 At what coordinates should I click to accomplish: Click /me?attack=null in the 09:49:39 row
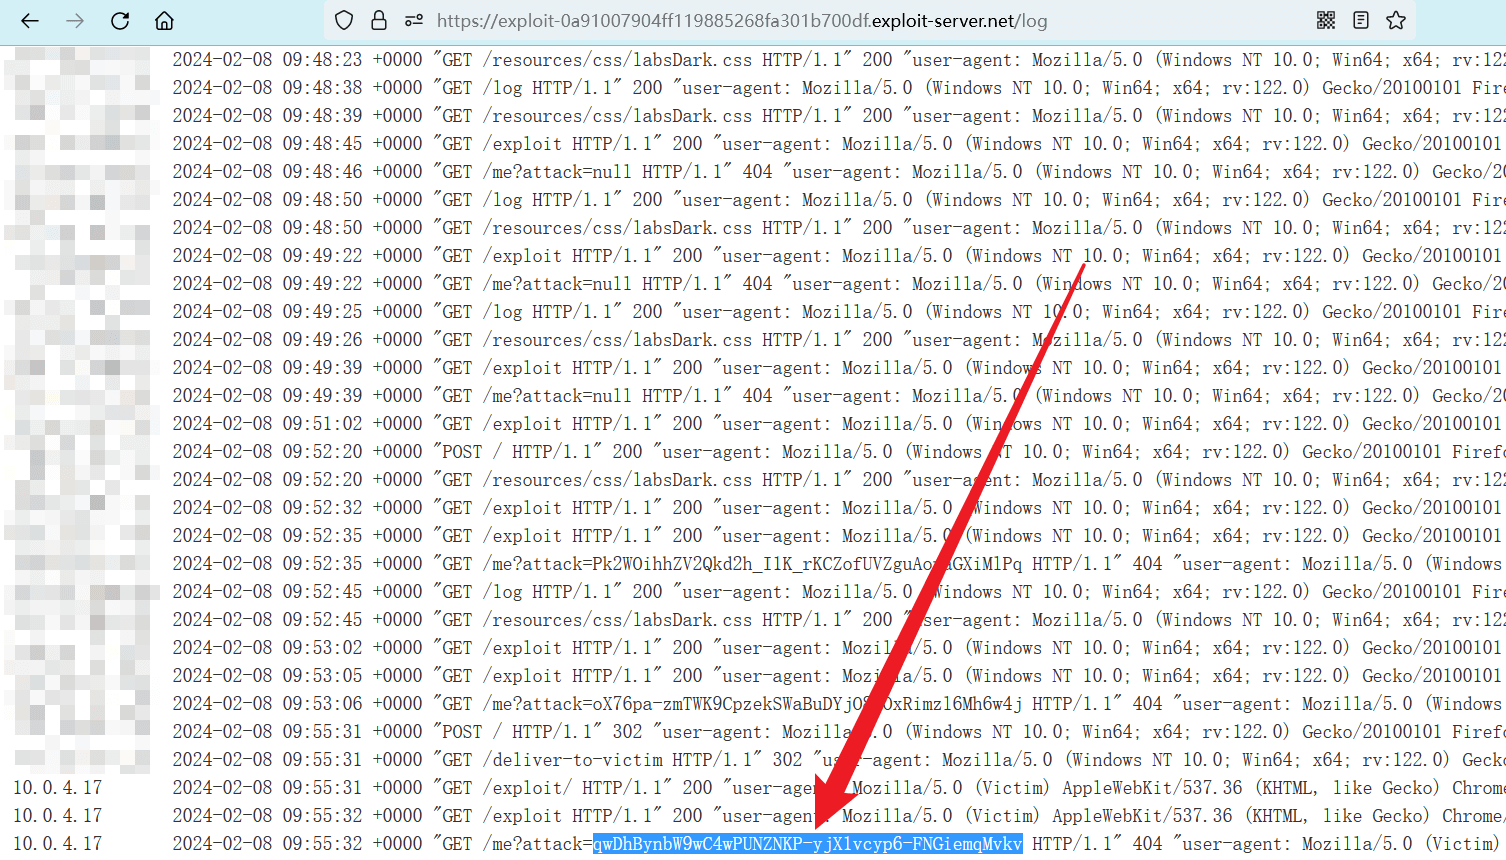(x=557, y=396)
